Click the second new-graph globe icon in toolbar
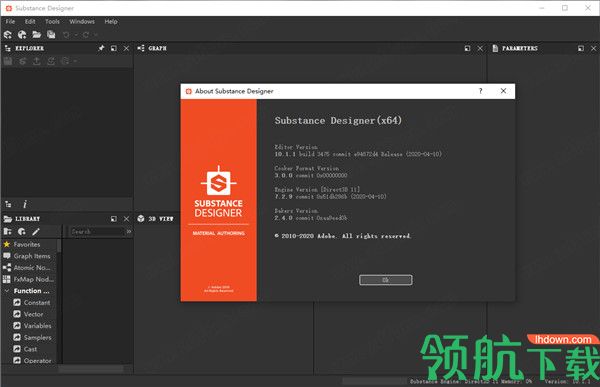 pos(22,35)
